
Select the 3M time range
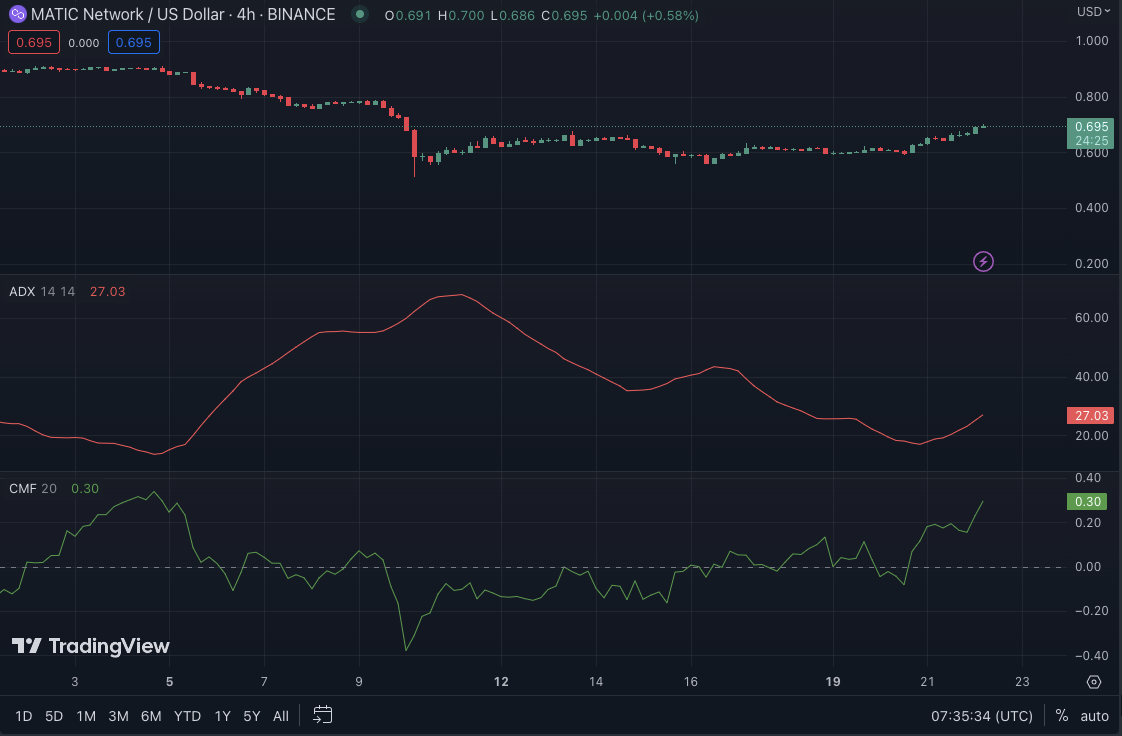pos(118,716)
